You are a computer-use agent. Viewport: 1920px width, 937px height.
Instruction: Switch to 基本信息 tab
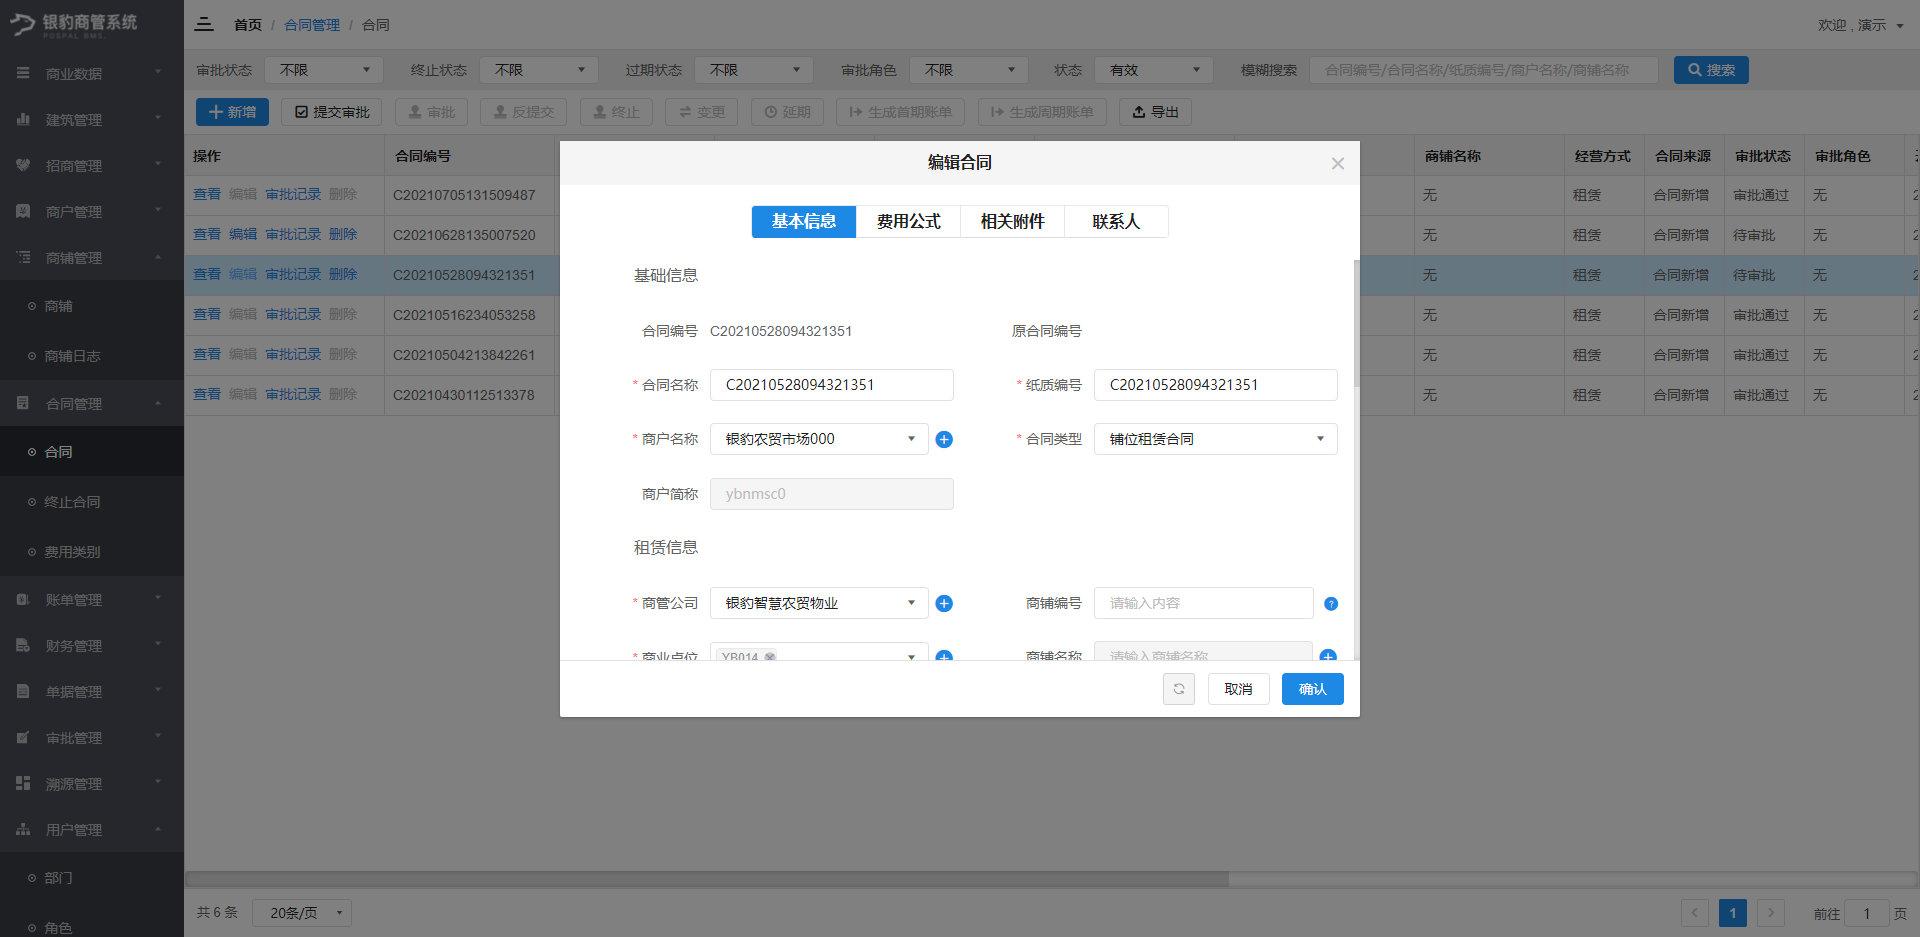pos(804,221)
